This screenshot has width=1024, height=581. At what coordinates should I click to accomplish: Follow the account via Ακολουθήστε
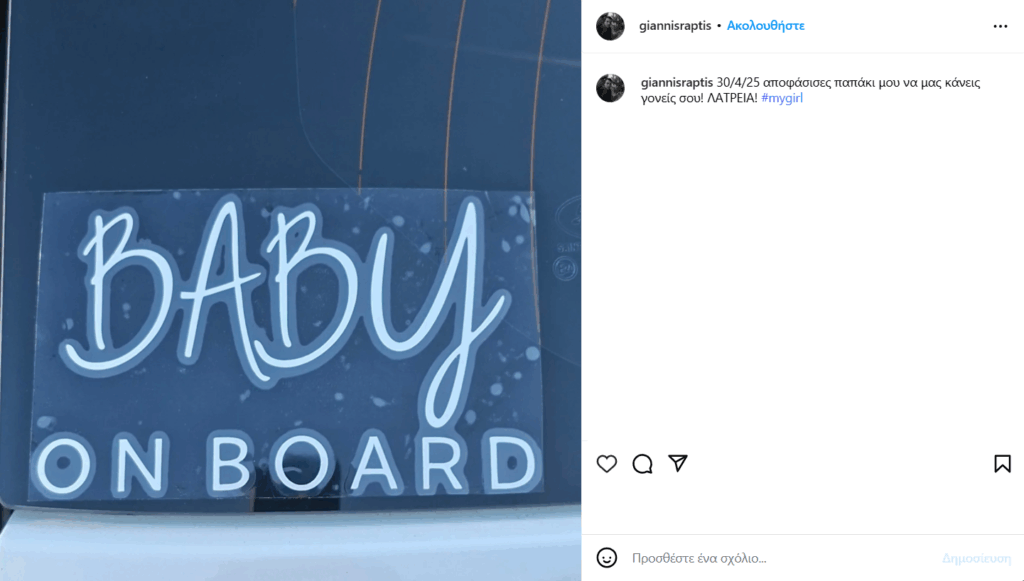pyautogui.click(x=765, y=25)
